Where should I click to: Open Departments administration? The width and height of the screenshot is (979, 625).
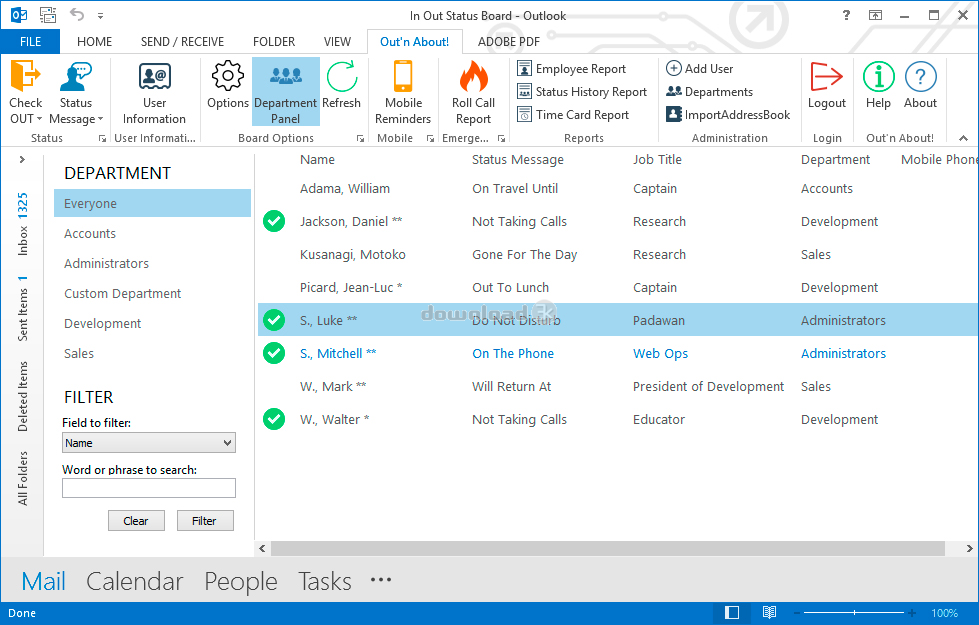pos(710,92)
